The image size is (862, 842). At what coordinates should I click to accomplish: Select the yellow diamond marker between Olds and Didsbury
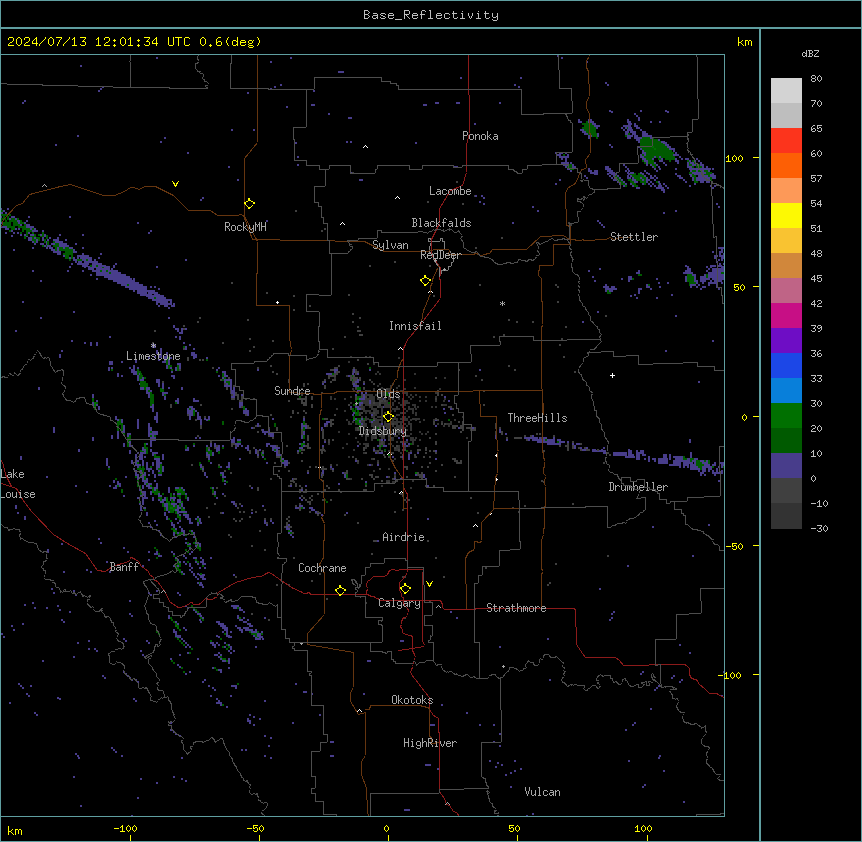pos(388,417)
